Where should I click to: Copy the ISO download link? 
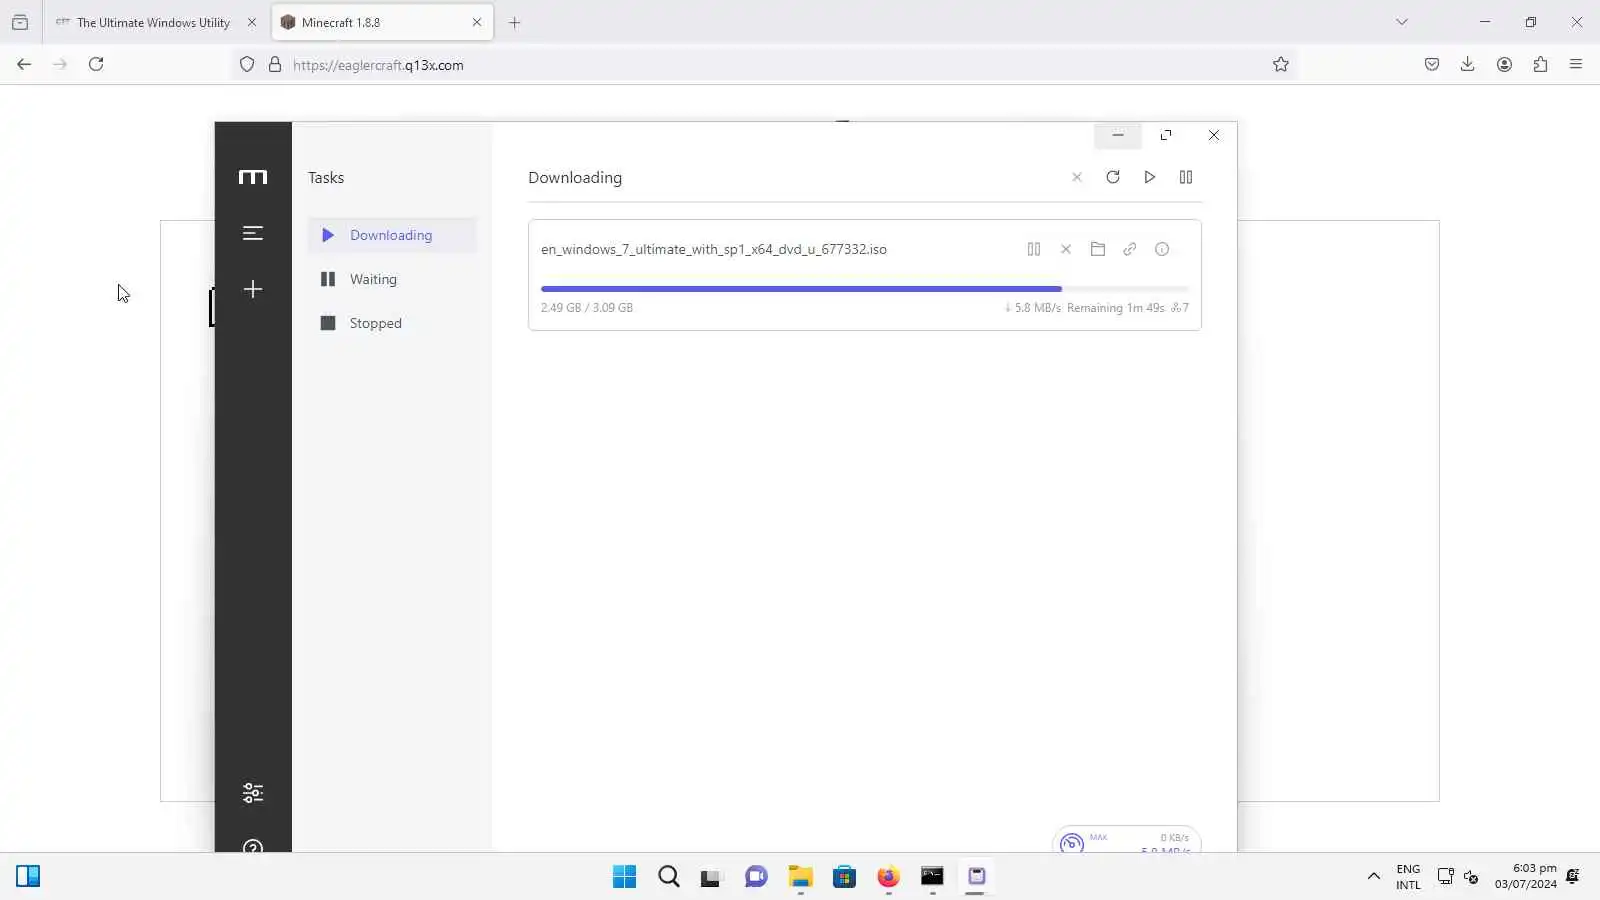(x=1130, y=249)
